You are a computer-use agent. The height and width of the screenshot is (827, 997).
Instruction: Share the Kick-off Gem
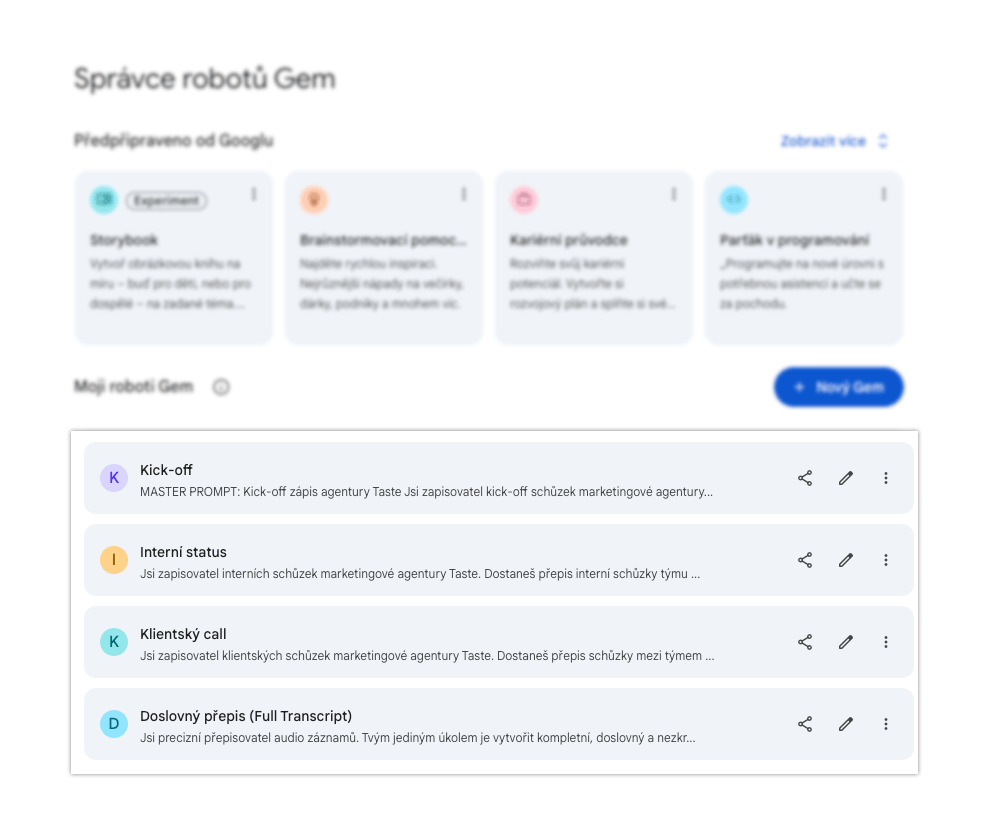(805, 478)
